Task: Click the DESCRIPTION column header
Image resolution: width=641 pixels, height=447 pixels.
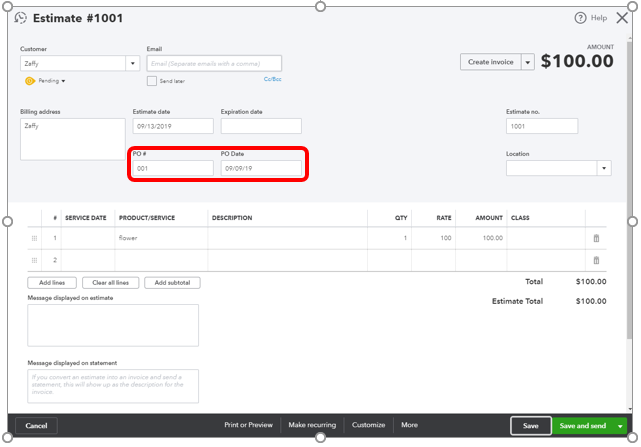Action: point(232,218)
